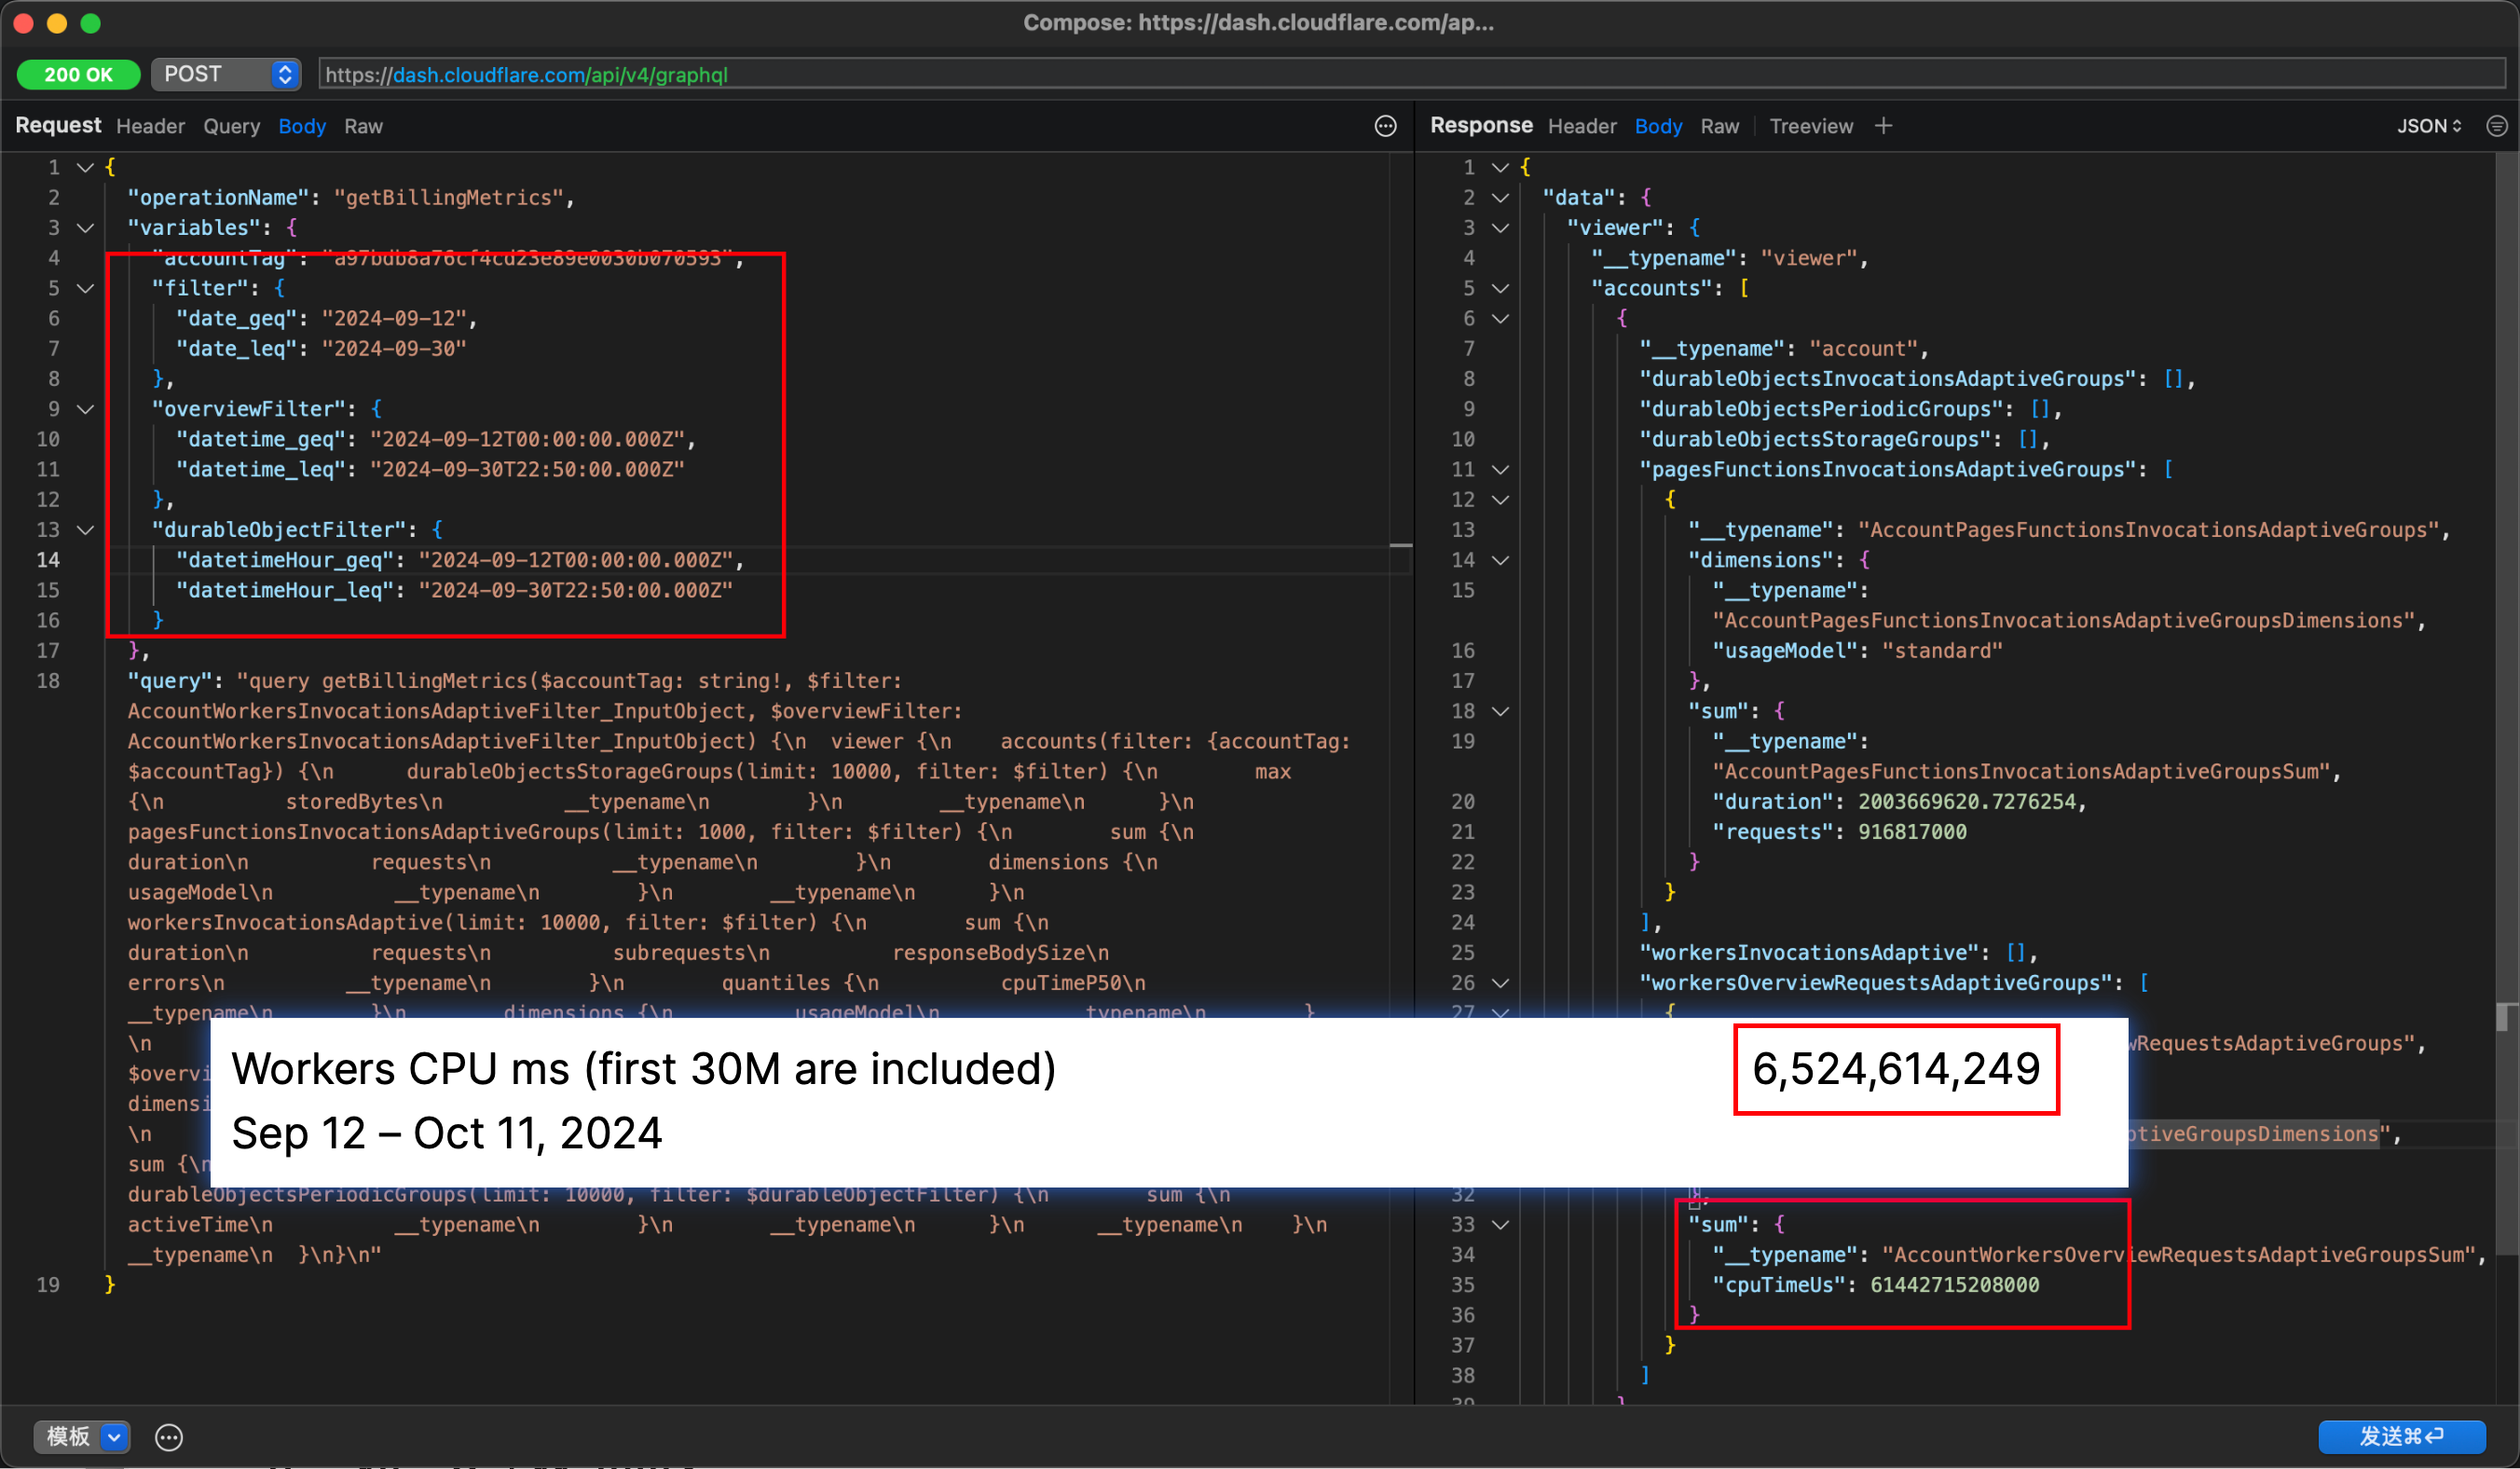
Task: Click the bottom-left ellipsis circle icon
Action: [169, 1437]
